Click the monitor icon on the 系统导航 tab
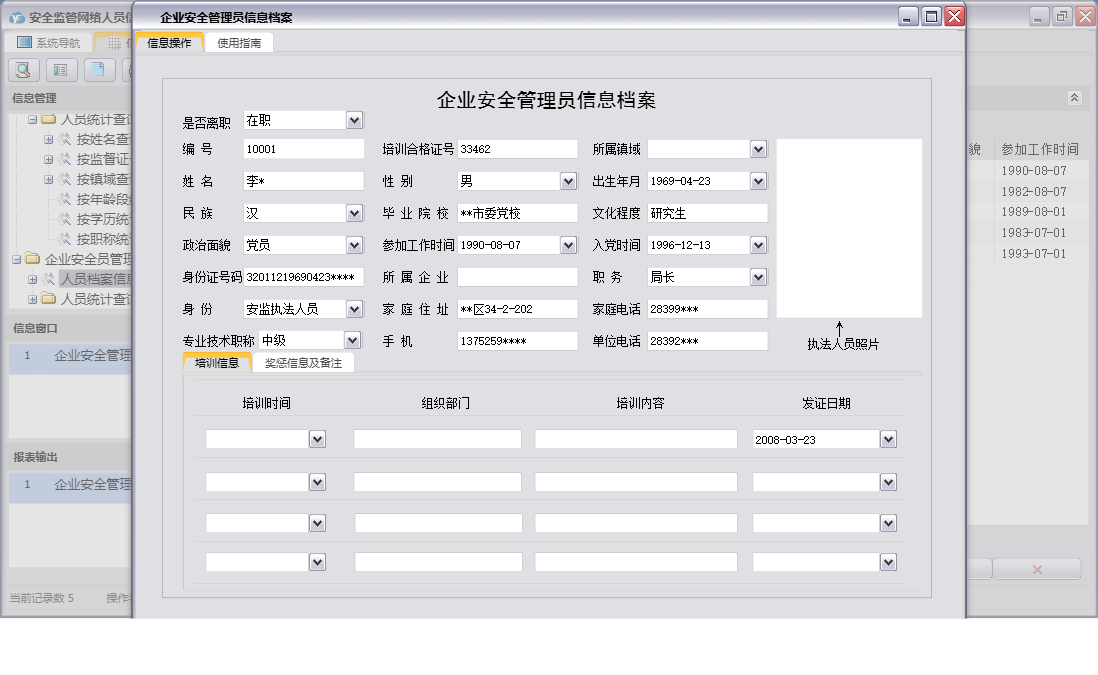This screenshot has height=675, width=1098. pyautogui.click(x=24, y=41)
